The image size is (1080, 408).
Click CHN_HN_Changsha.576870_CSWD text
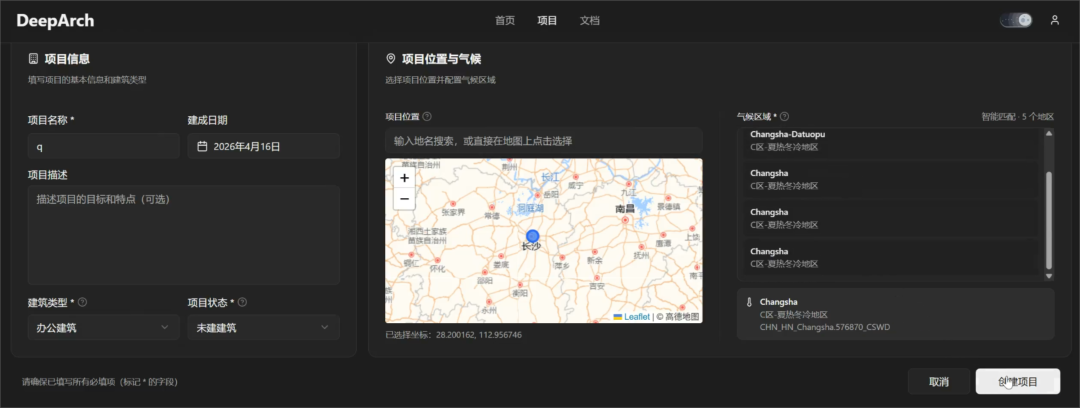click(x=824, y=327)
